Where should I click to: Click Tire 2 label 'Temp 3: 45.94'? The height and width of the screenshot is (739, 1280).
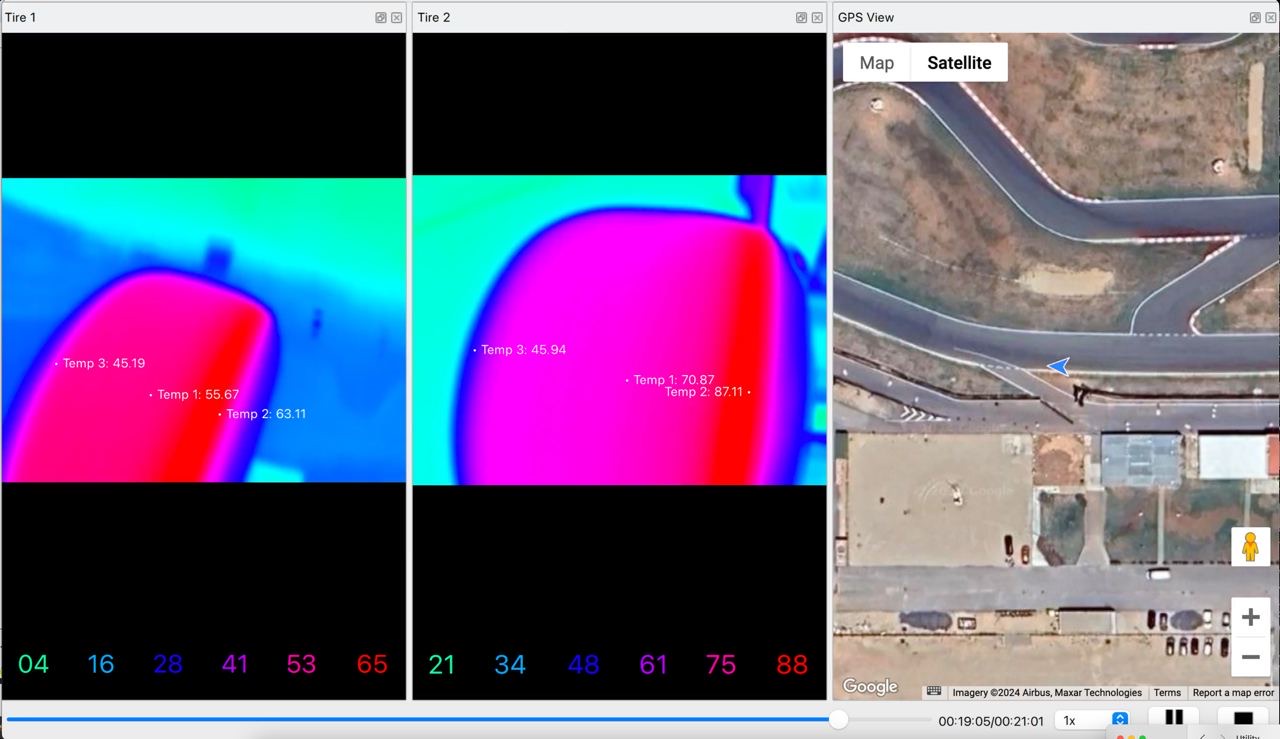pos(523,350)
